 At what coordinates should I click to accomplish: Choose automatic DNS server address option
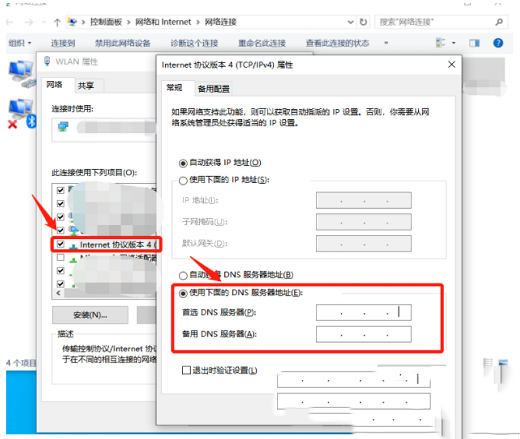coord(183,275)
